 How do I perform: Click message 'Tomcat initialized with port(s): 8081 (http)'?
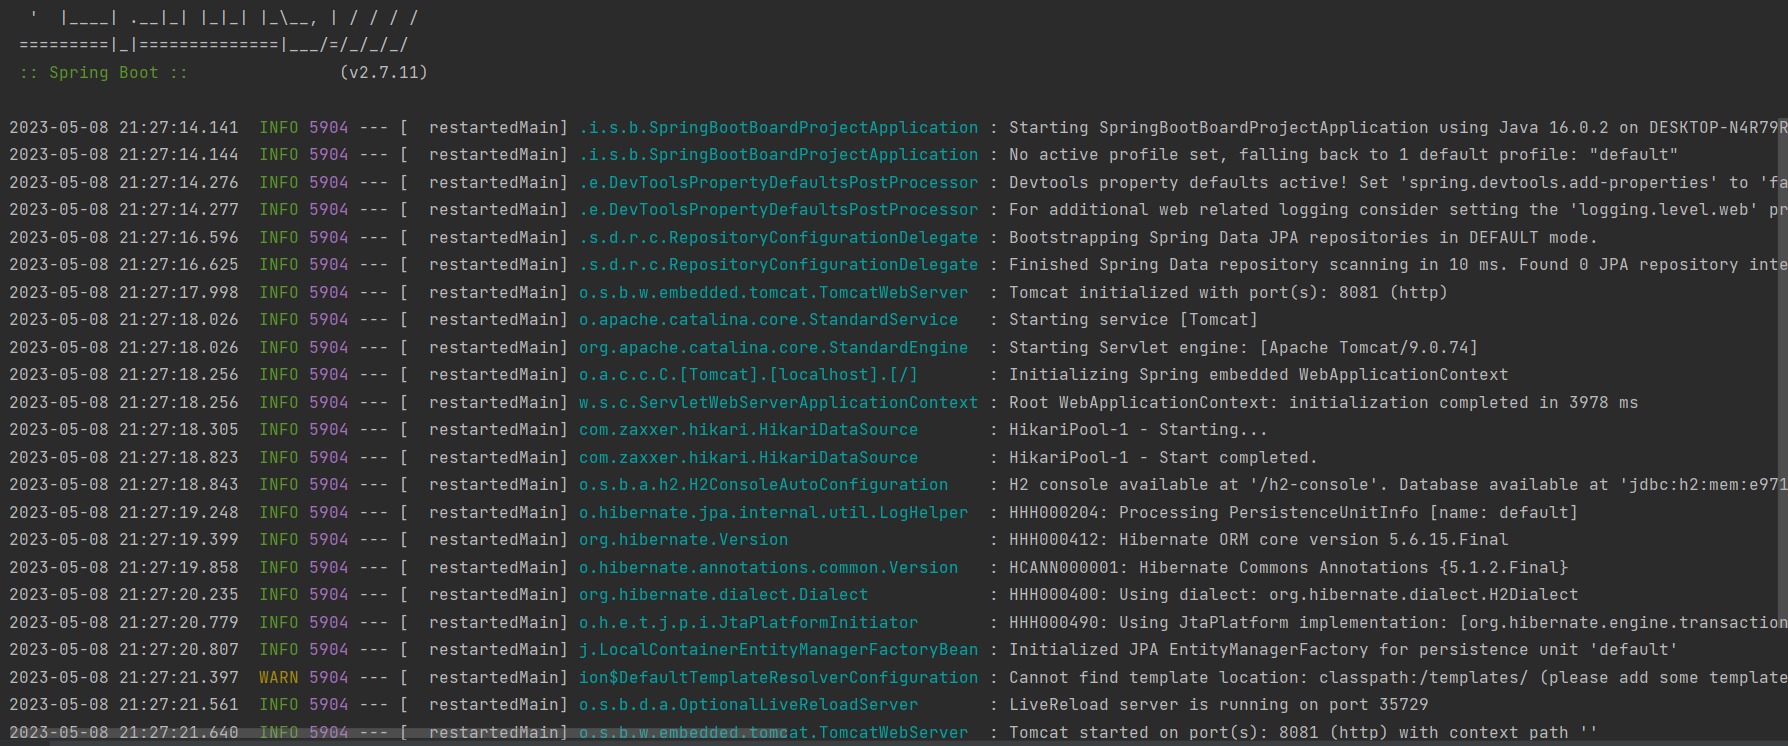click(x=1229, y=292)
